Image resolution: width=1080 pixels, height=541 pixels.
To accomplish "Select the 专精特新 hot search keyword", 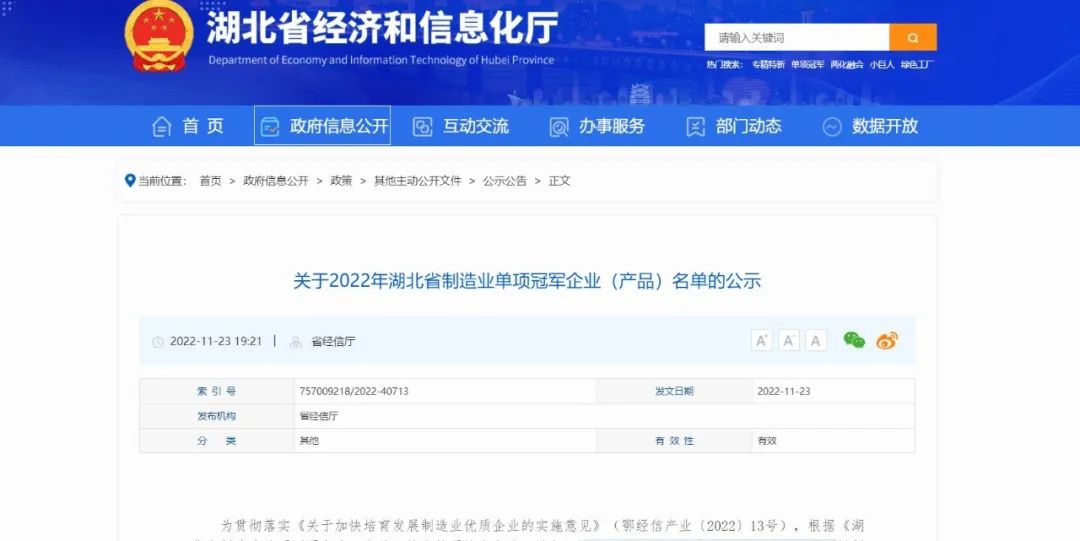I will click(768, 65).
